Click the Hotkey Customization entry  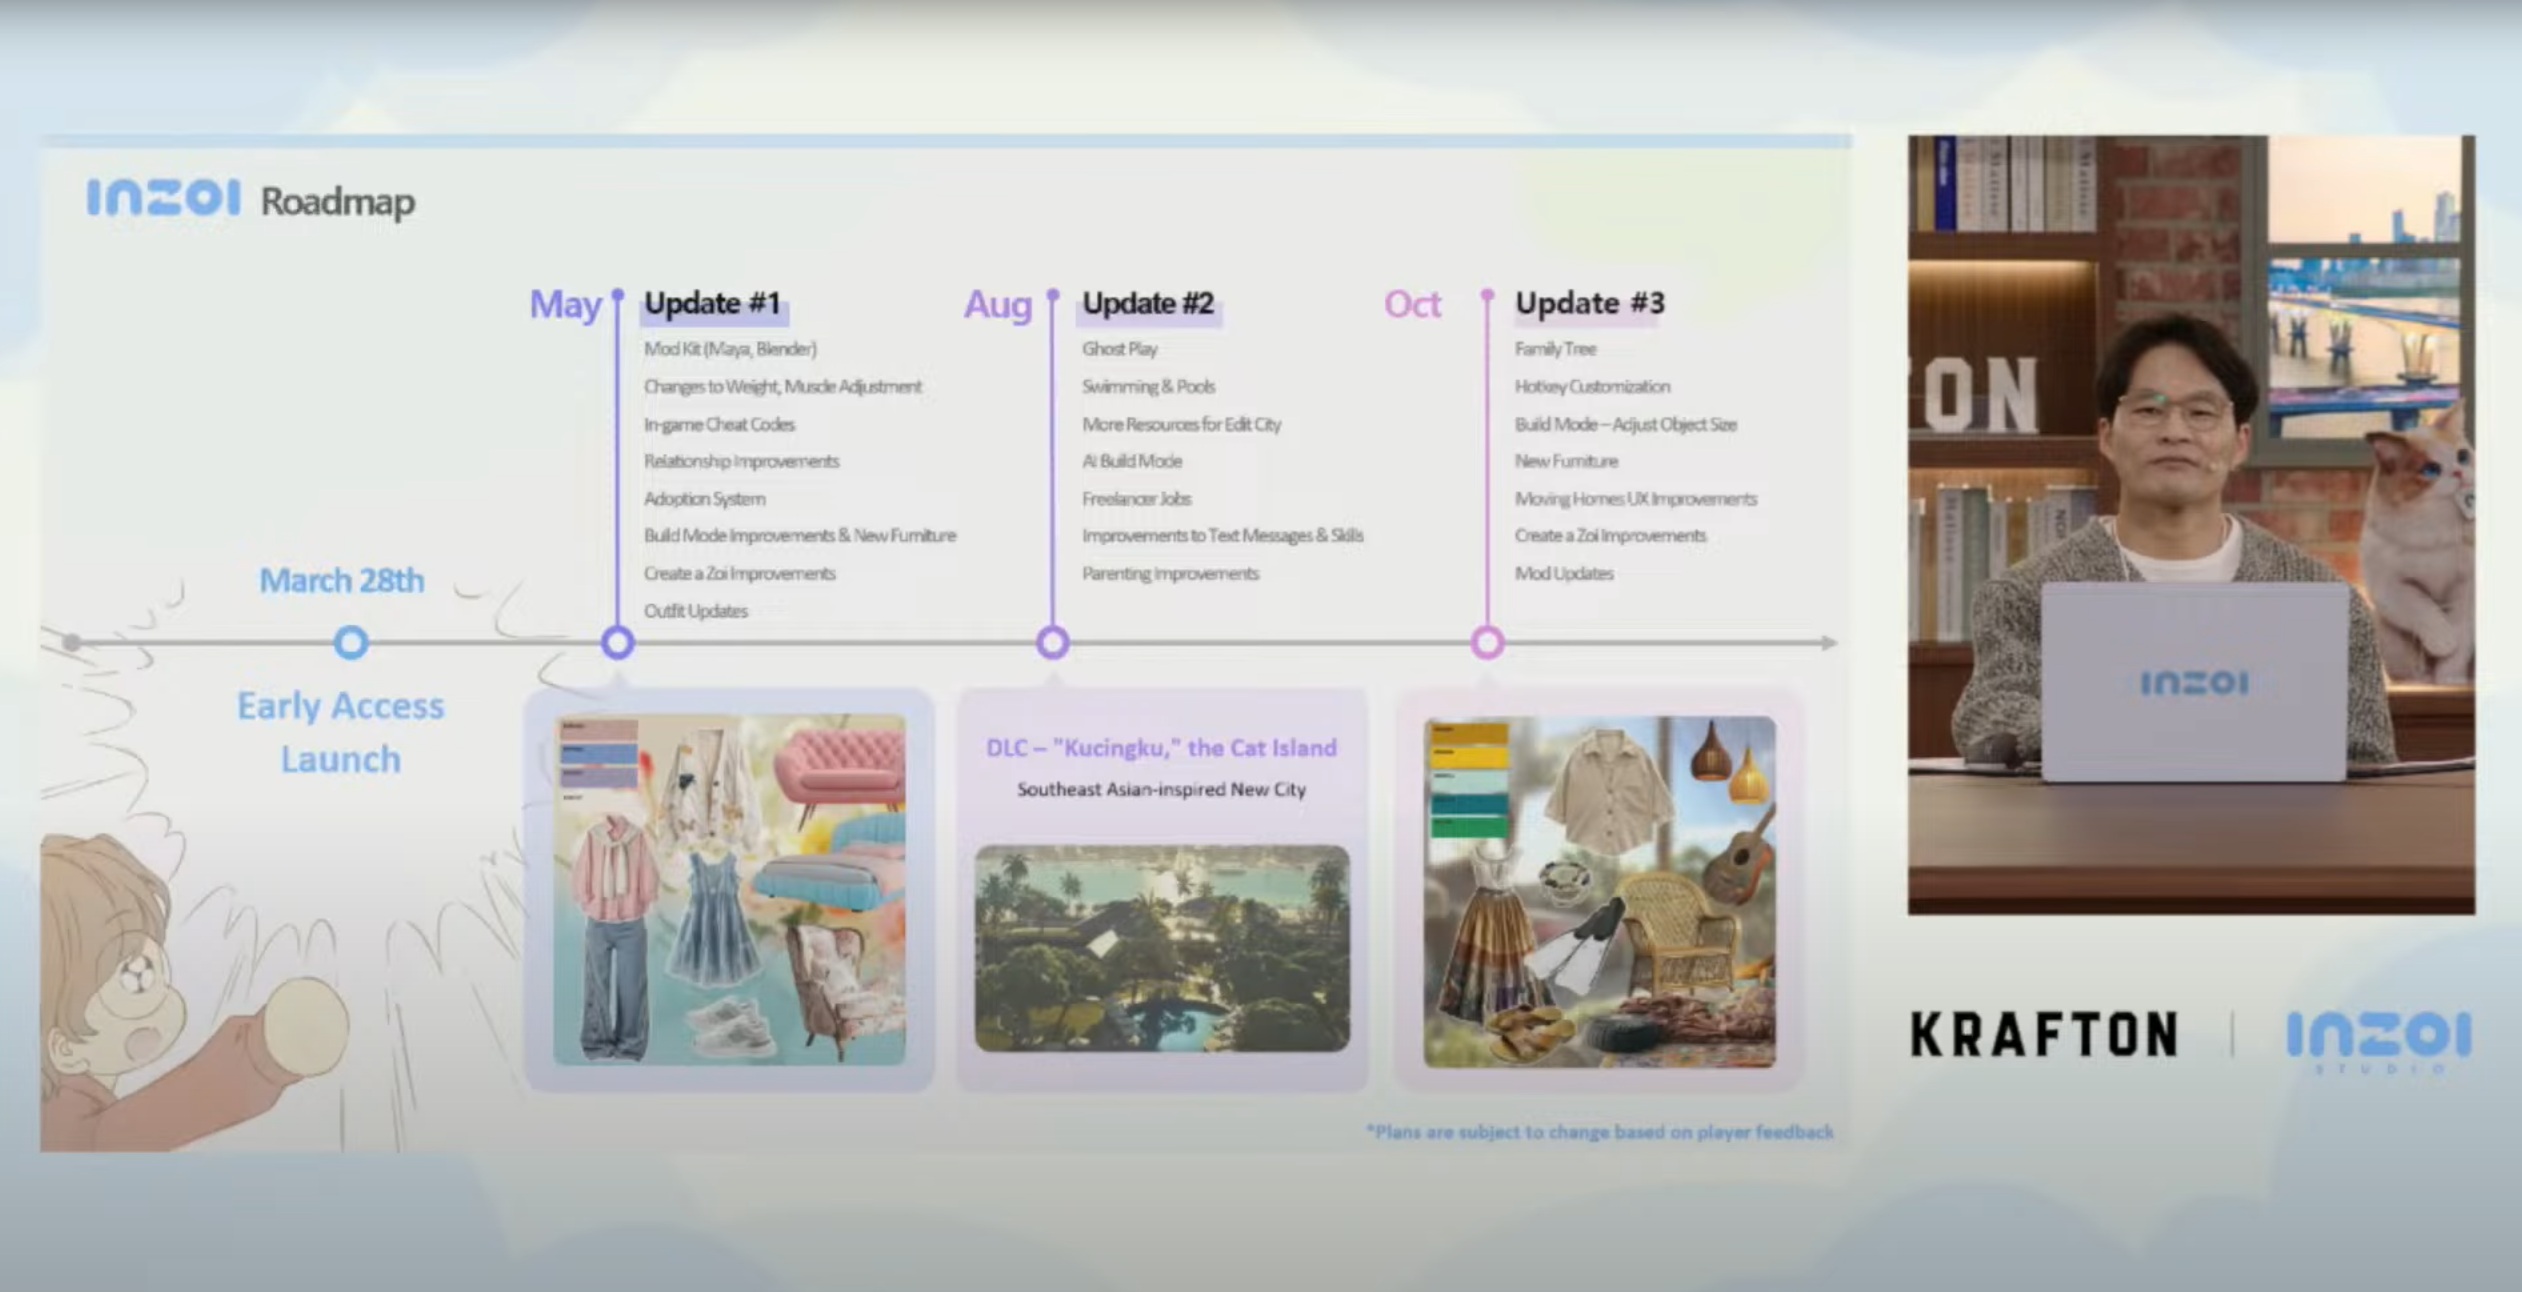1592,386
